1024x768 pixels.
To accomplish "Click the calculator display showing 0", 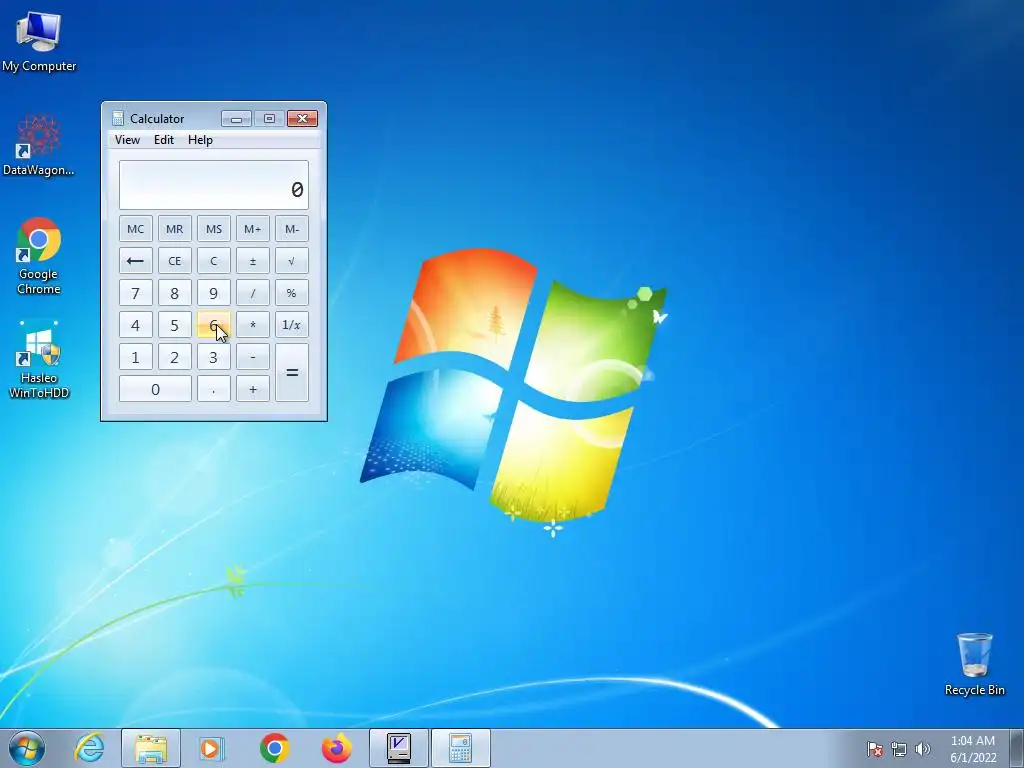I will [x=214, y=185].
